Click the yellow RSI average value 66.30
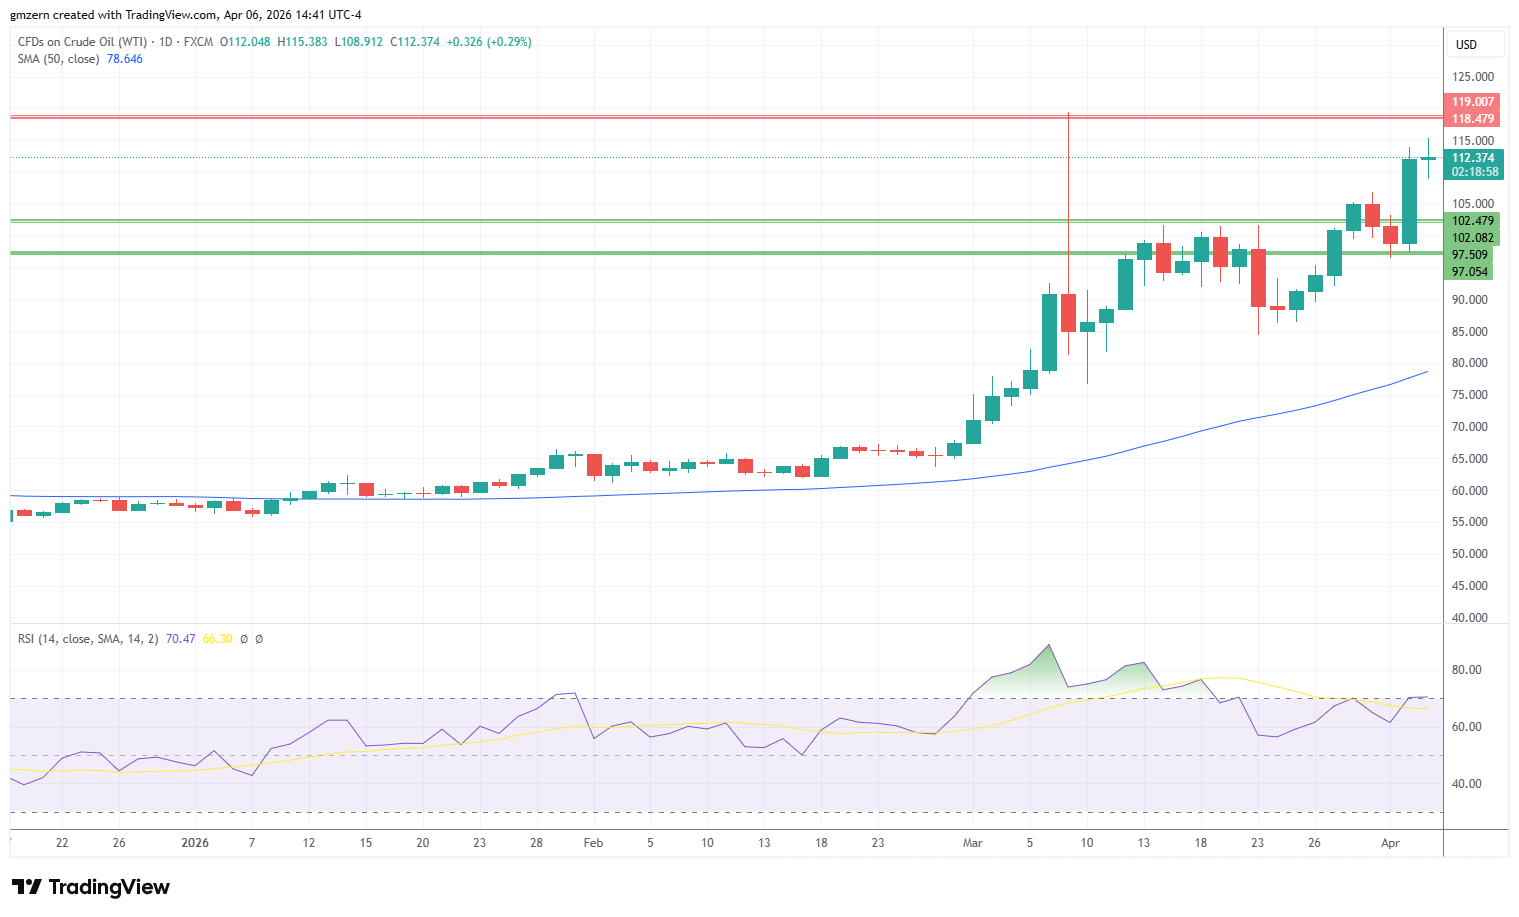 tap(217, 639)
